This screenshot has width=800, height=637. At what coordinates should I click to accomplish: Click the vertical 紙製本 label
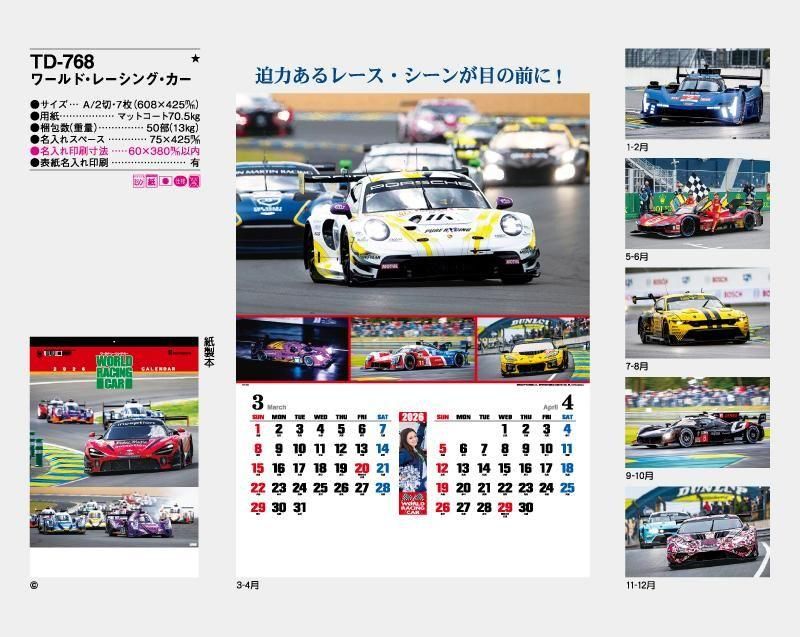(x=209, y=352)
